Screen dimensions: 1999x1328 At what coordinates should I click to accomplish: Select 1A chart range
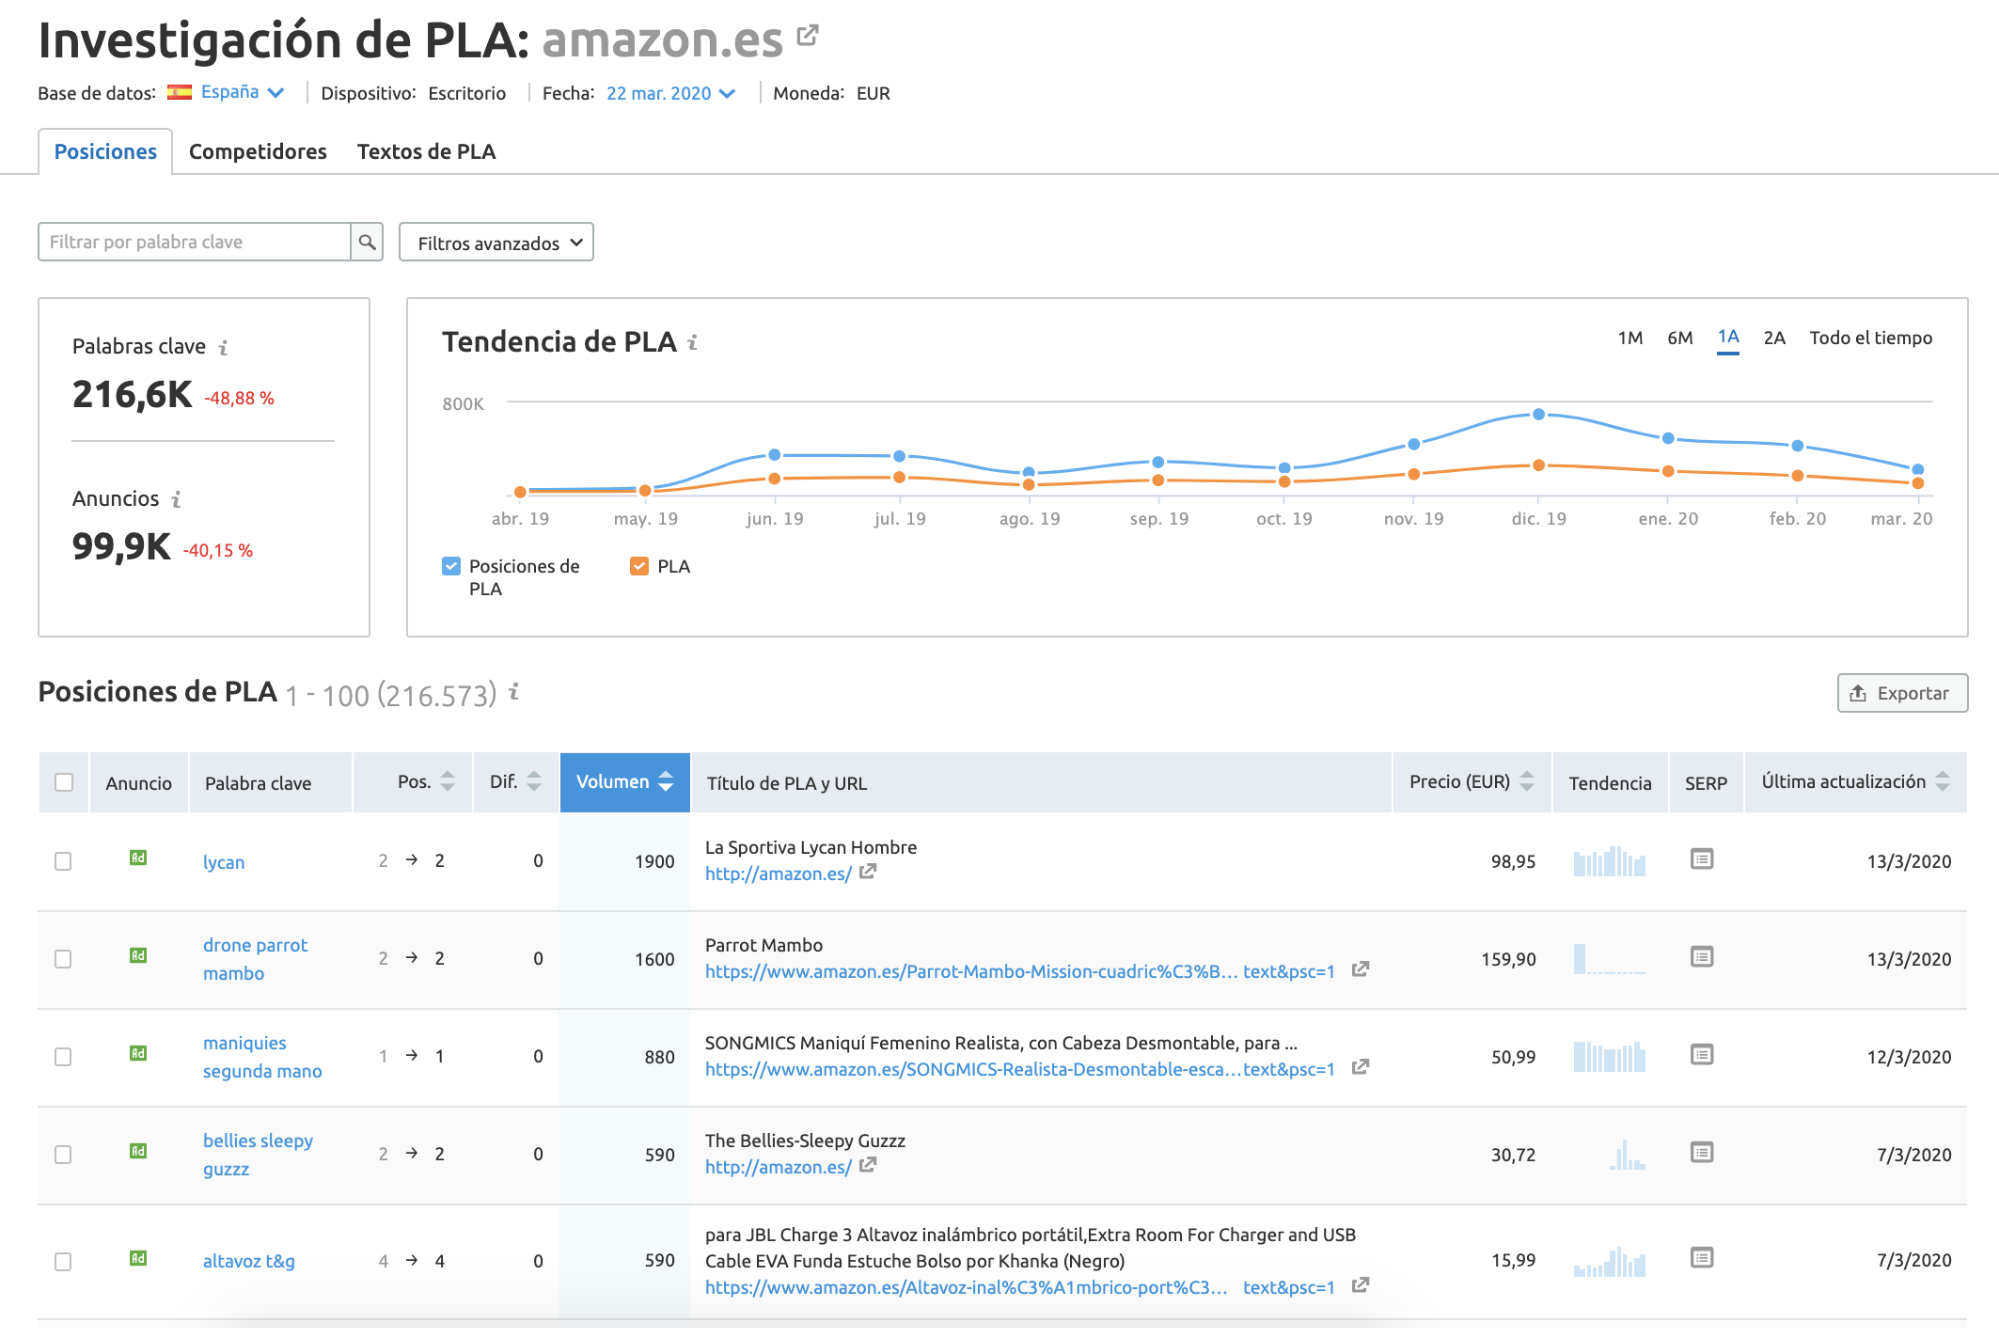click(x=1728, y=338)
